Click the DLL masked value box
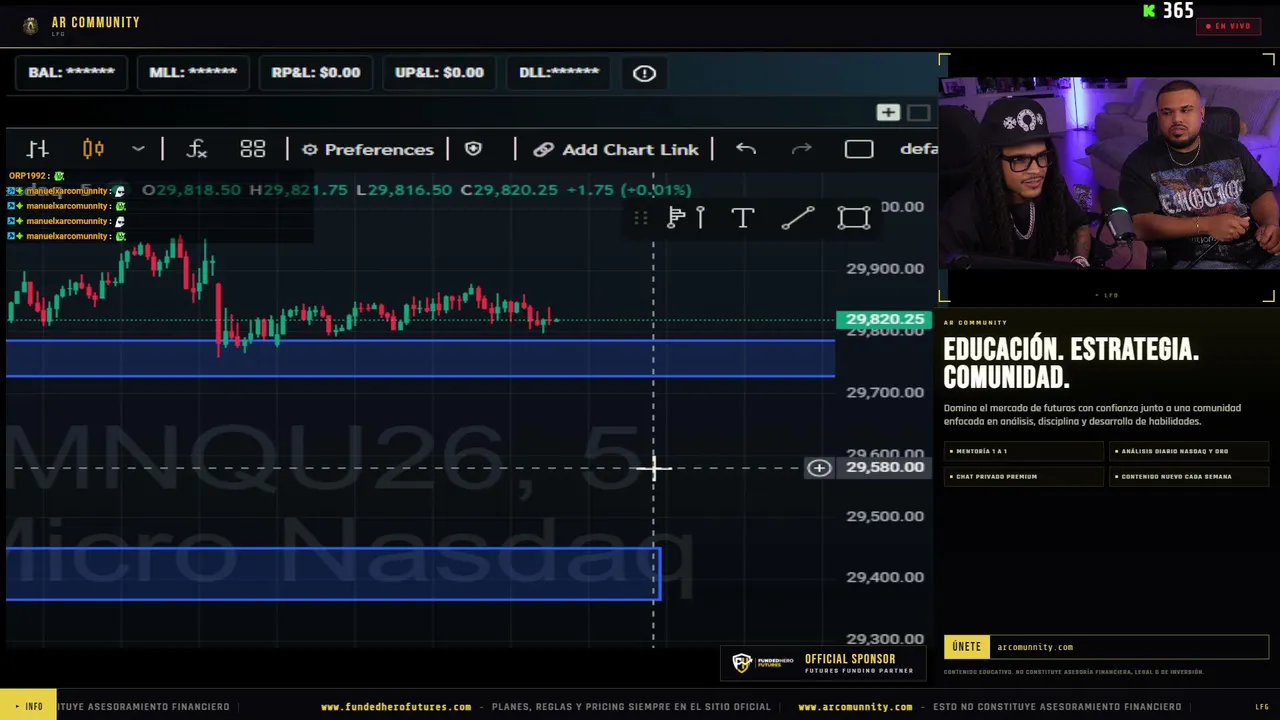 click(x=559, y=72)
